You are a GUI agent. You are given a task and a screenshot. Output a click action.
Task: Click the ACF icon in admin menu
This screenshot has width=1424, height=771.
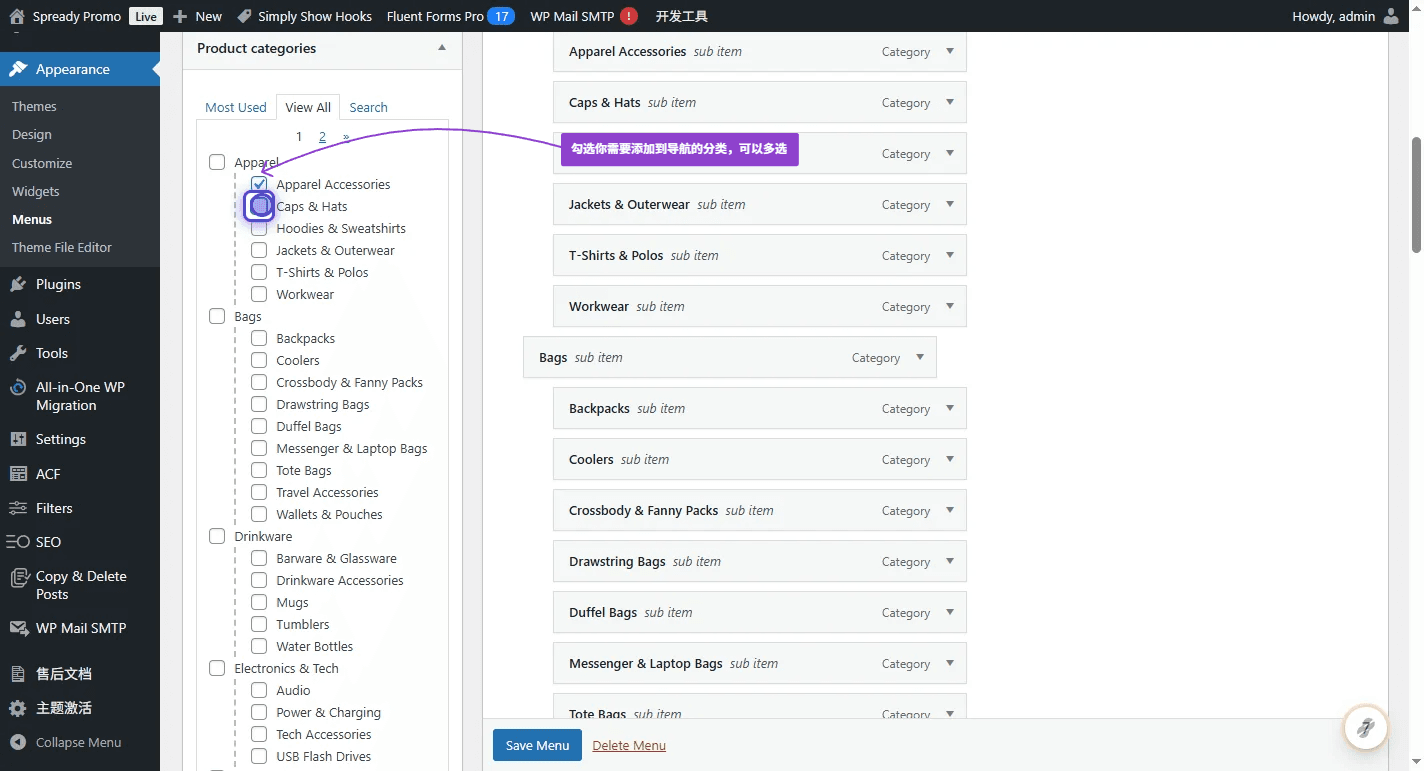(x=18, y=474)
